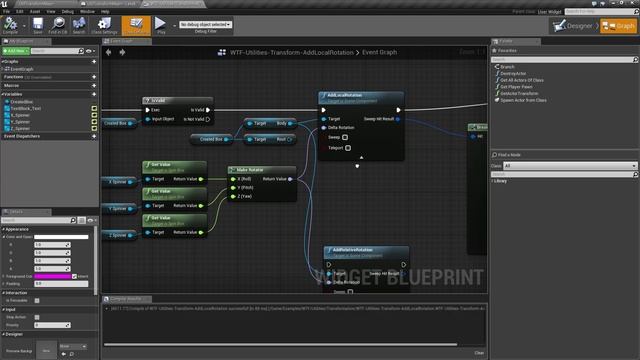The width and height of the screenshot is (640, 360).
Task: Click the Search toolbar icon
Action: coord(79,26)
